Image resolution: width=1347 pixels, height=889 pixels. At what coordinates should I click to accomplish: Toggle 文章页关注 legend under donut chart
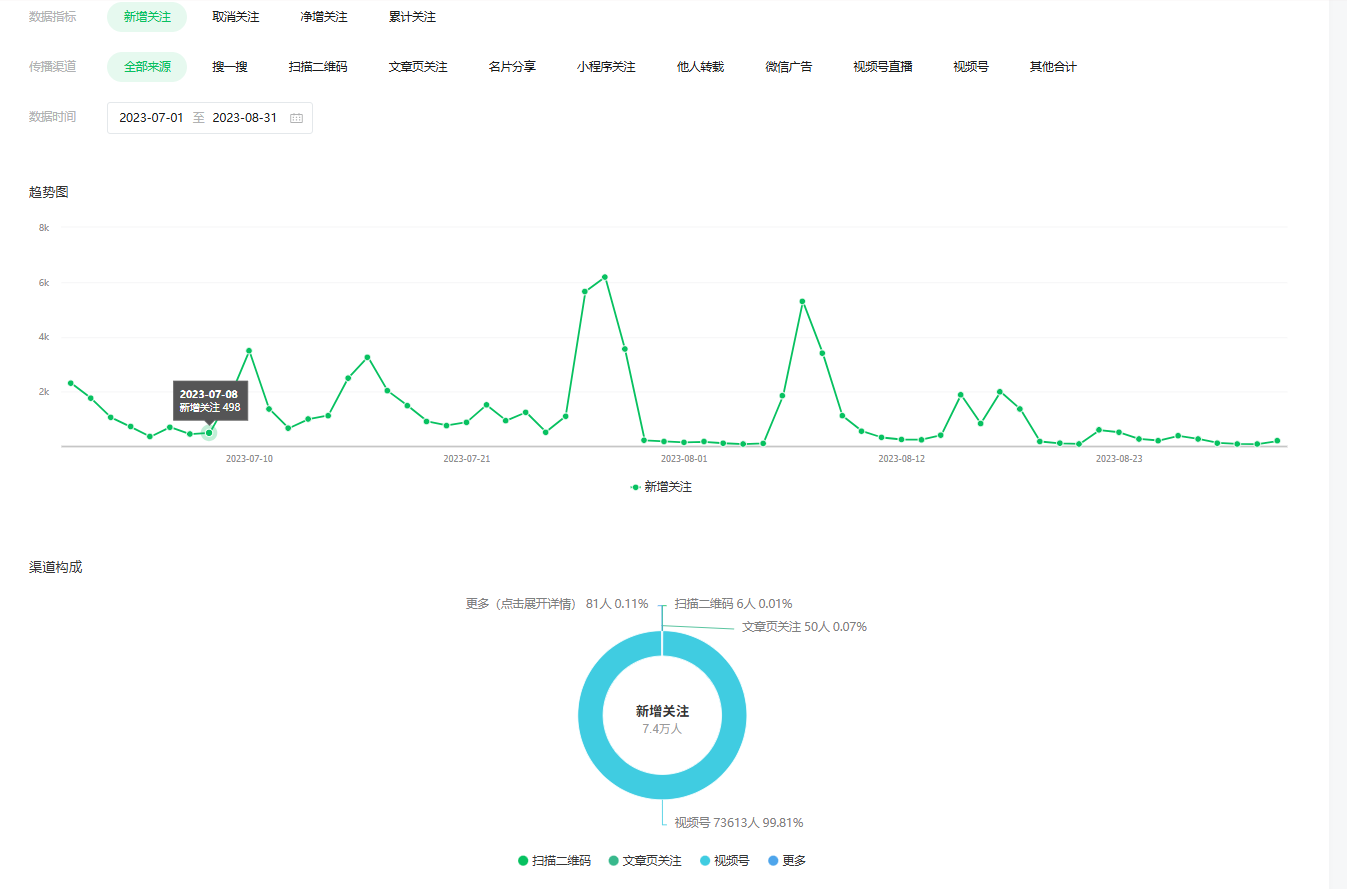(x=645, y=860)
